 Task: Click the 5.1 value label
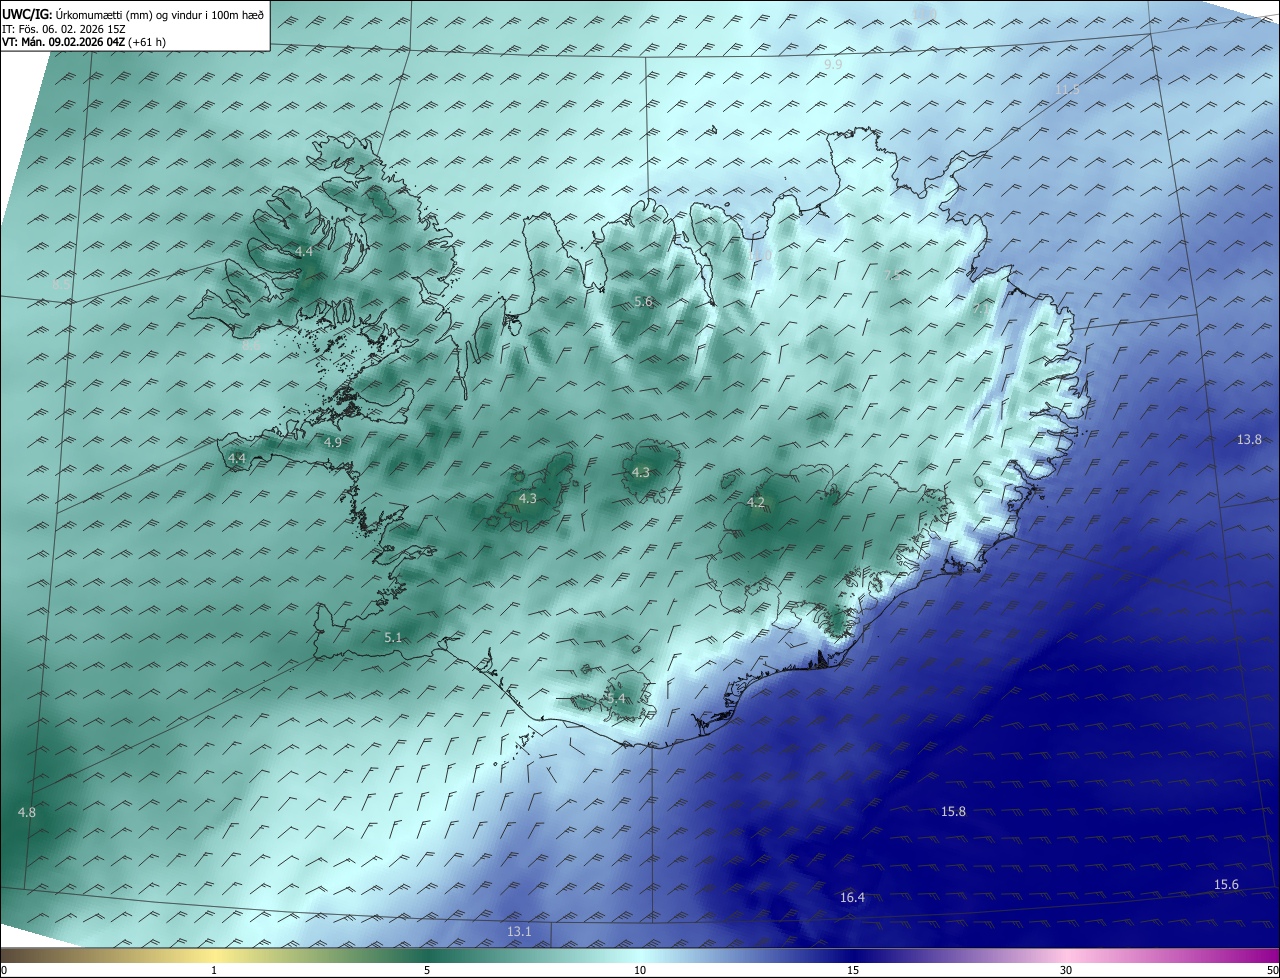(393, 638)
